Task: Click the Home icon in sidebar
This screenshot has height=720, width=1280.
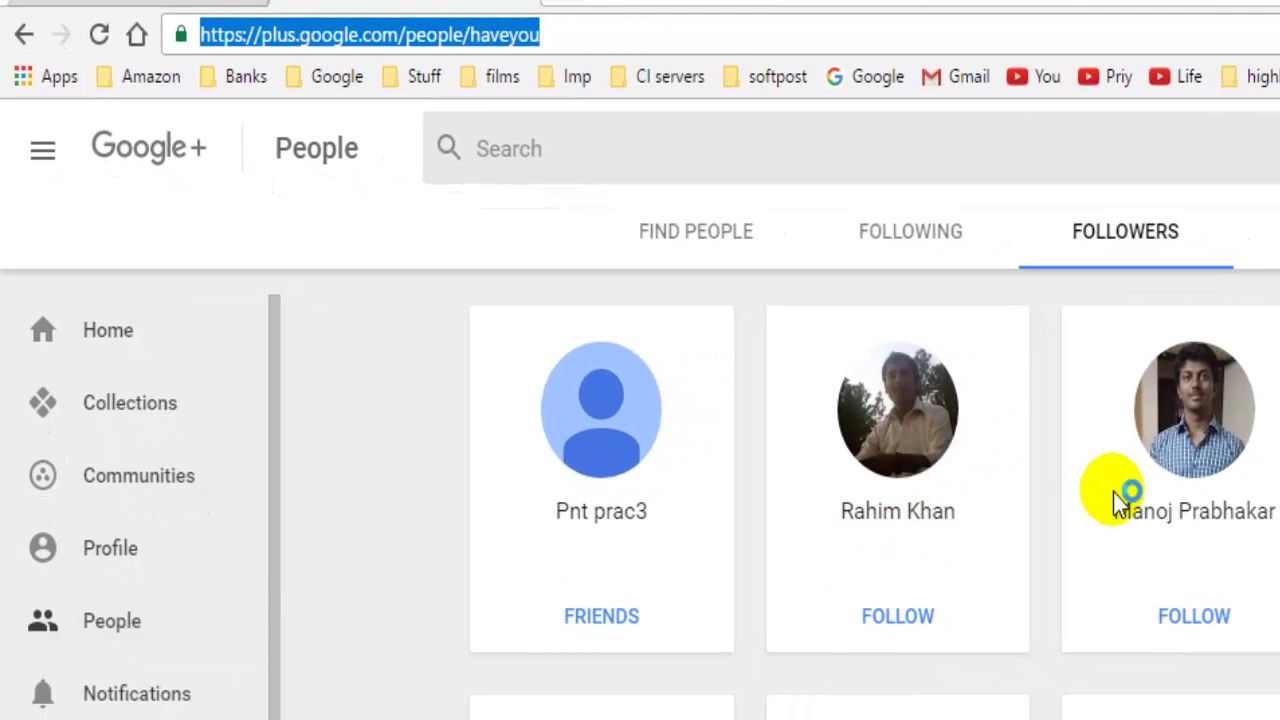Action: coord(42,330)
